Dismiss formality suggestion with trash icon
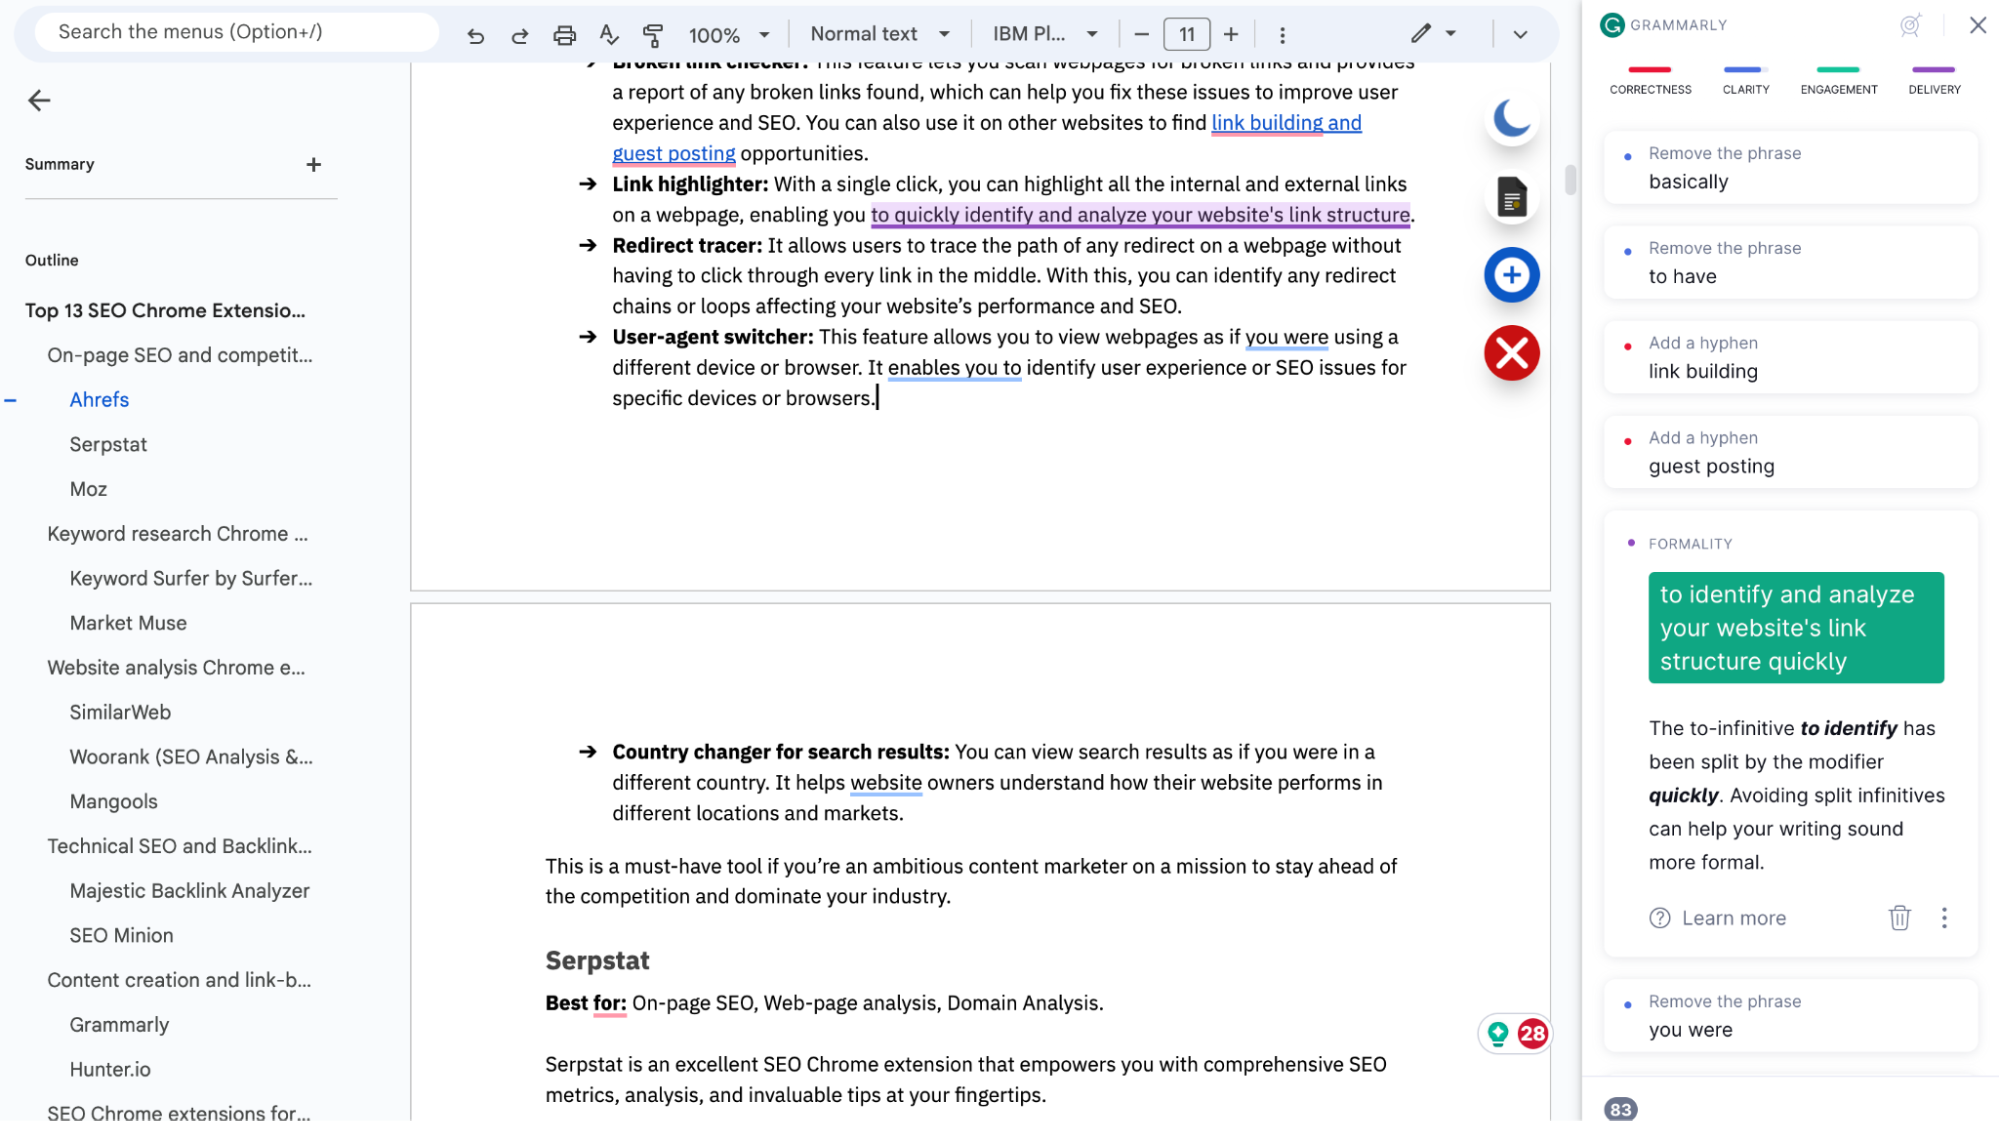This screenshot has height=1121, width=1999. click(1899, 917)
